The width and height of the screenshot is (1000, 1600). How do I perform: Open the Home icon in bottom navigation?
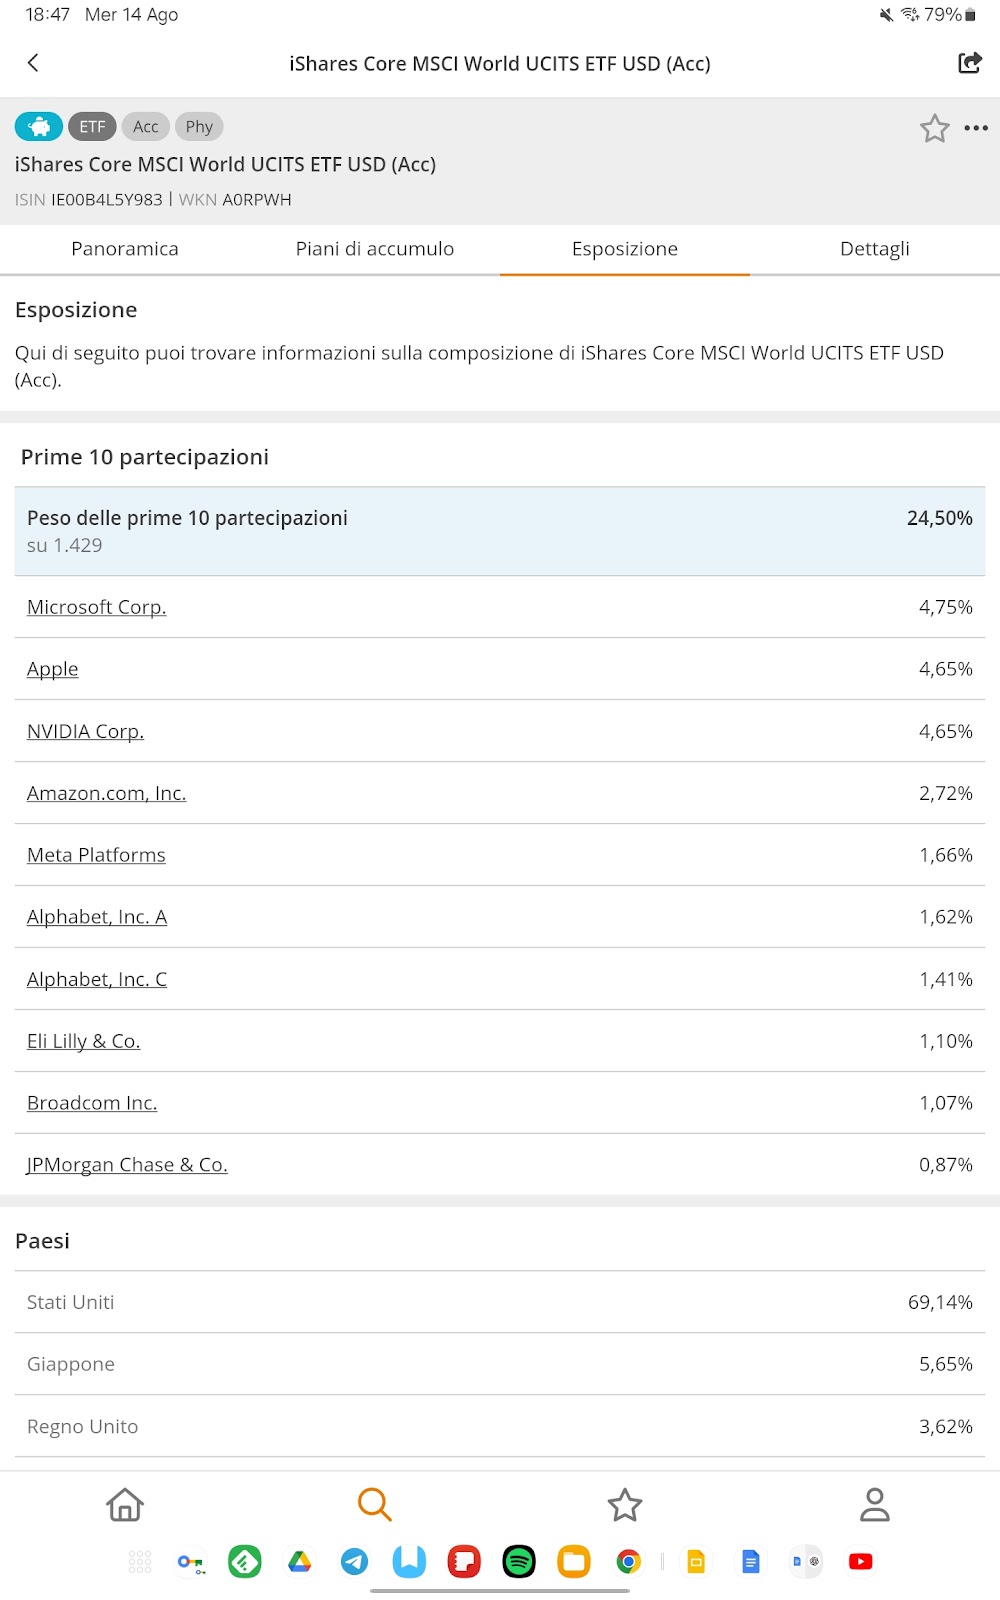(x=125, y=1504)
